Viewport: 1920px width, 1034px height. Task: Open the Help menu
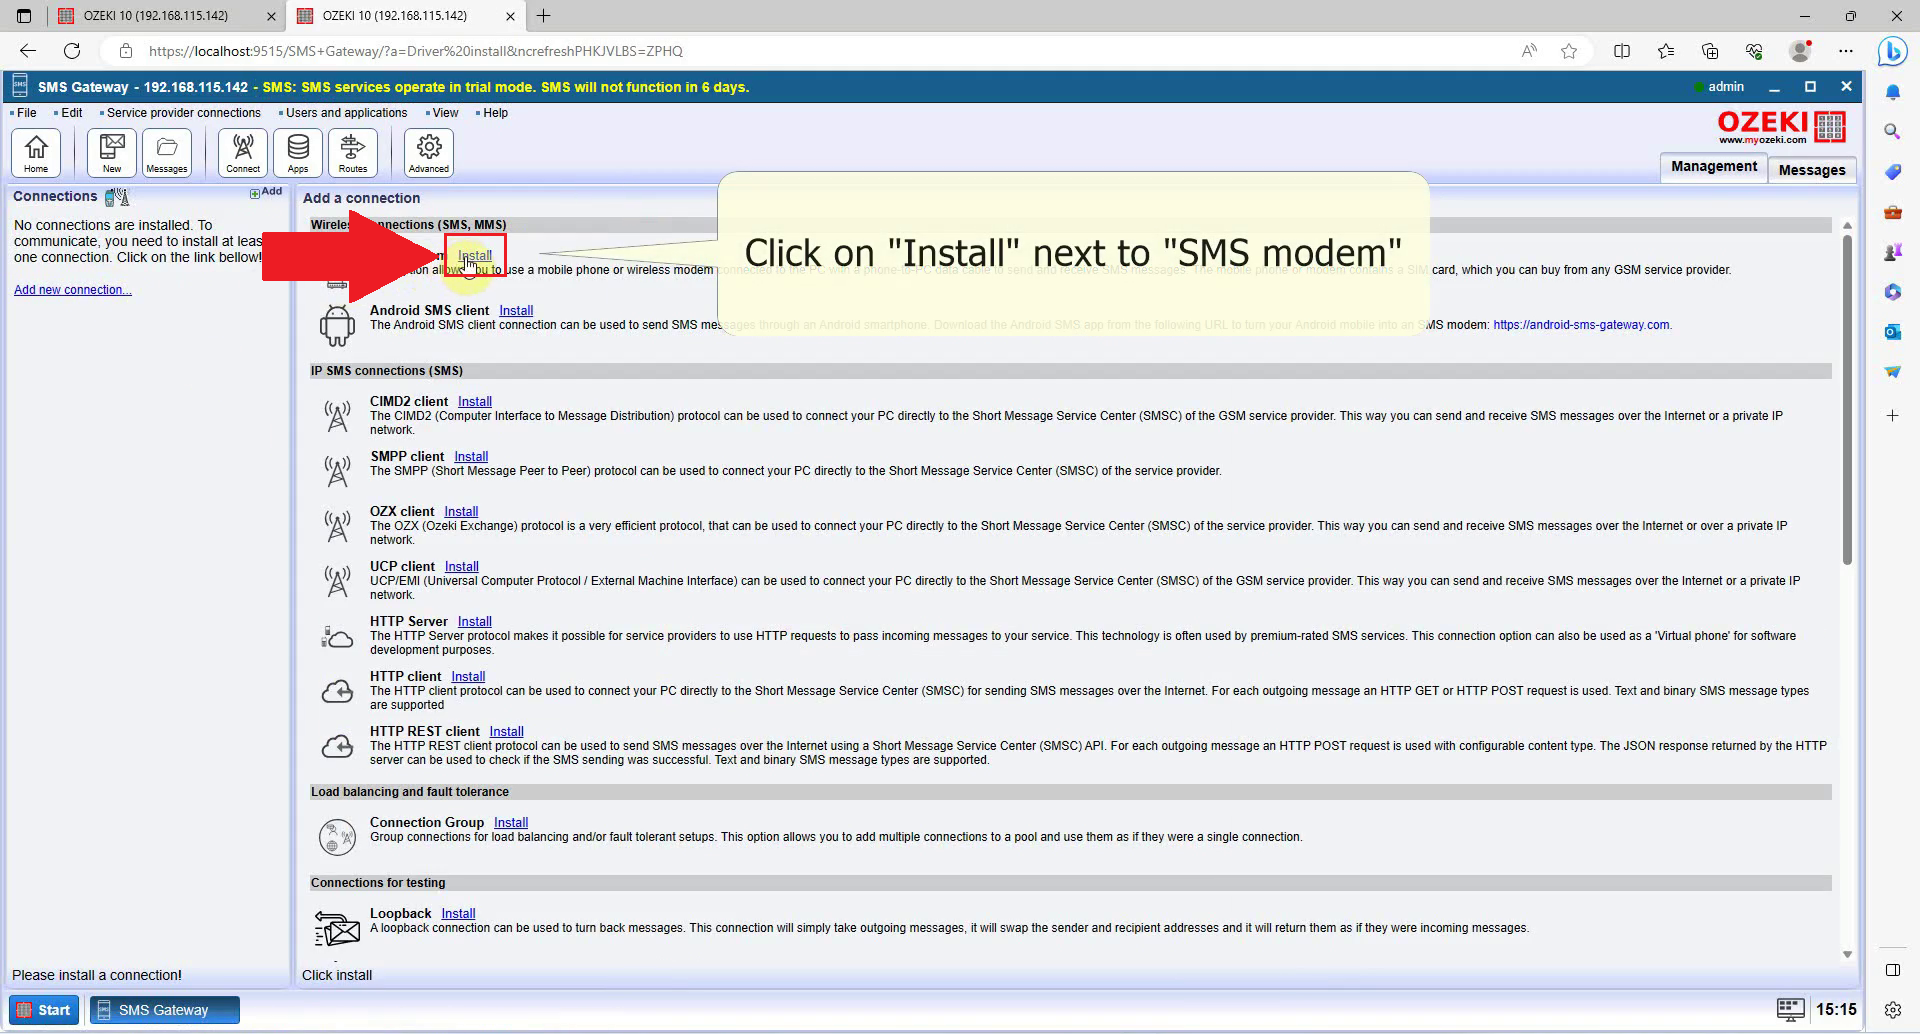495,113
